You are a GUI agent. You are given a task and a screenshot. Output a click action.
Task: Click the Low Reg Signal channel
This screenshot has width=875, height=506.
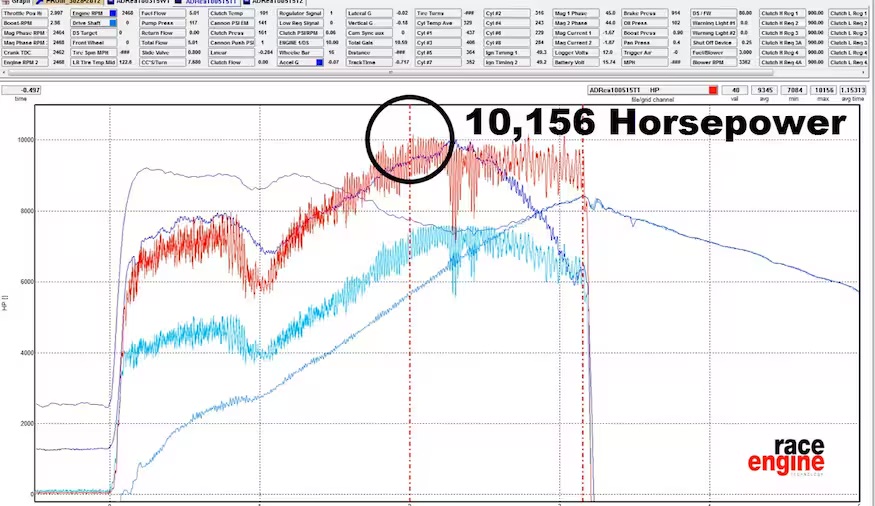[300, 23]
